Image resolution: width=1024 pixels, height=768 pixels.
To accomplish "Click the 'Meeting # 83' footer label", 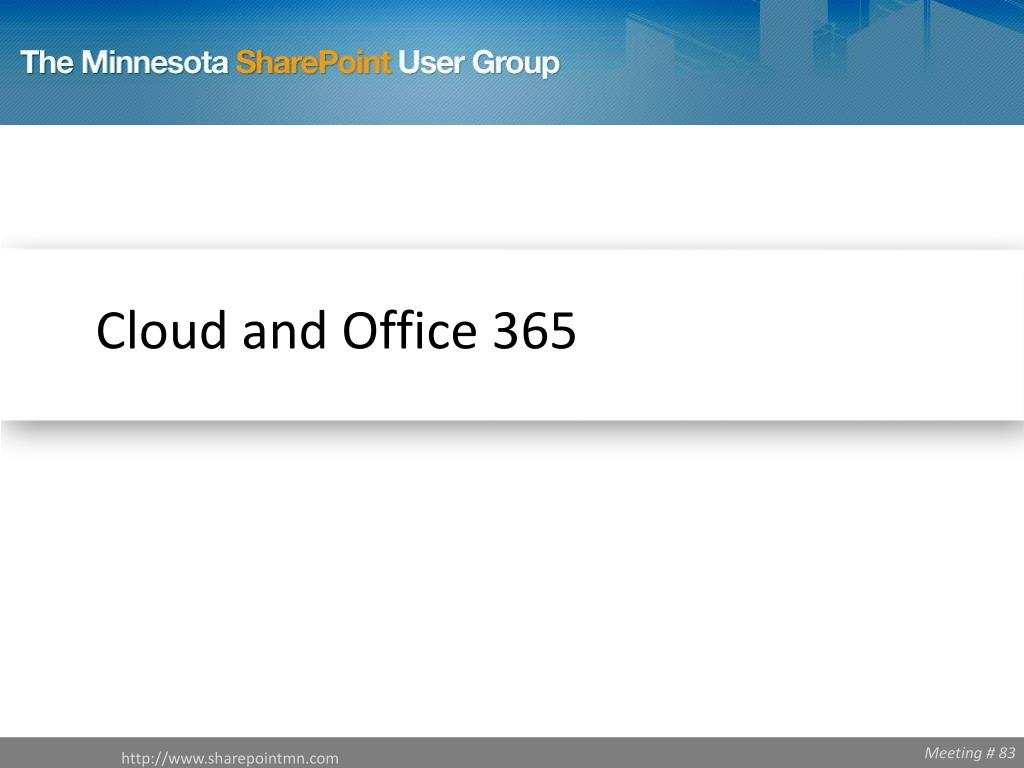I will coord(970,752).
